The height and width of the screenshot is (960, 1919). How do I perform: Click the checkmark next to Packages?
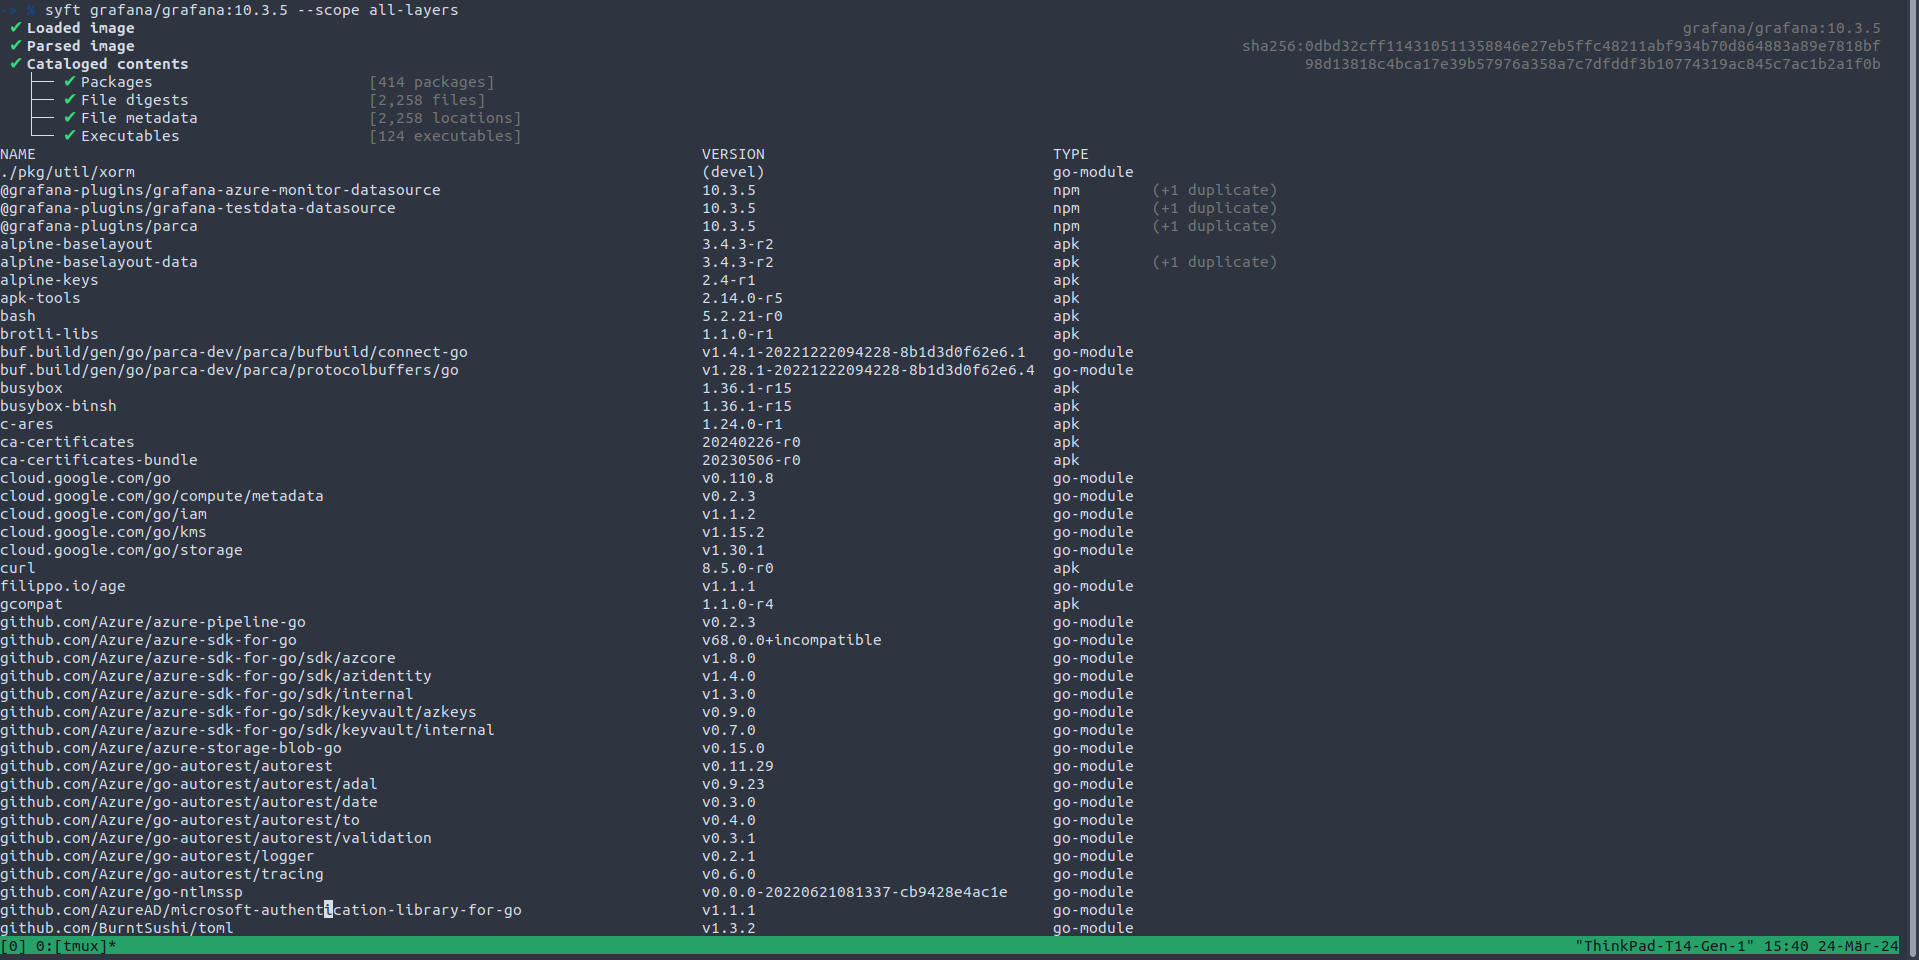point(70,82)
